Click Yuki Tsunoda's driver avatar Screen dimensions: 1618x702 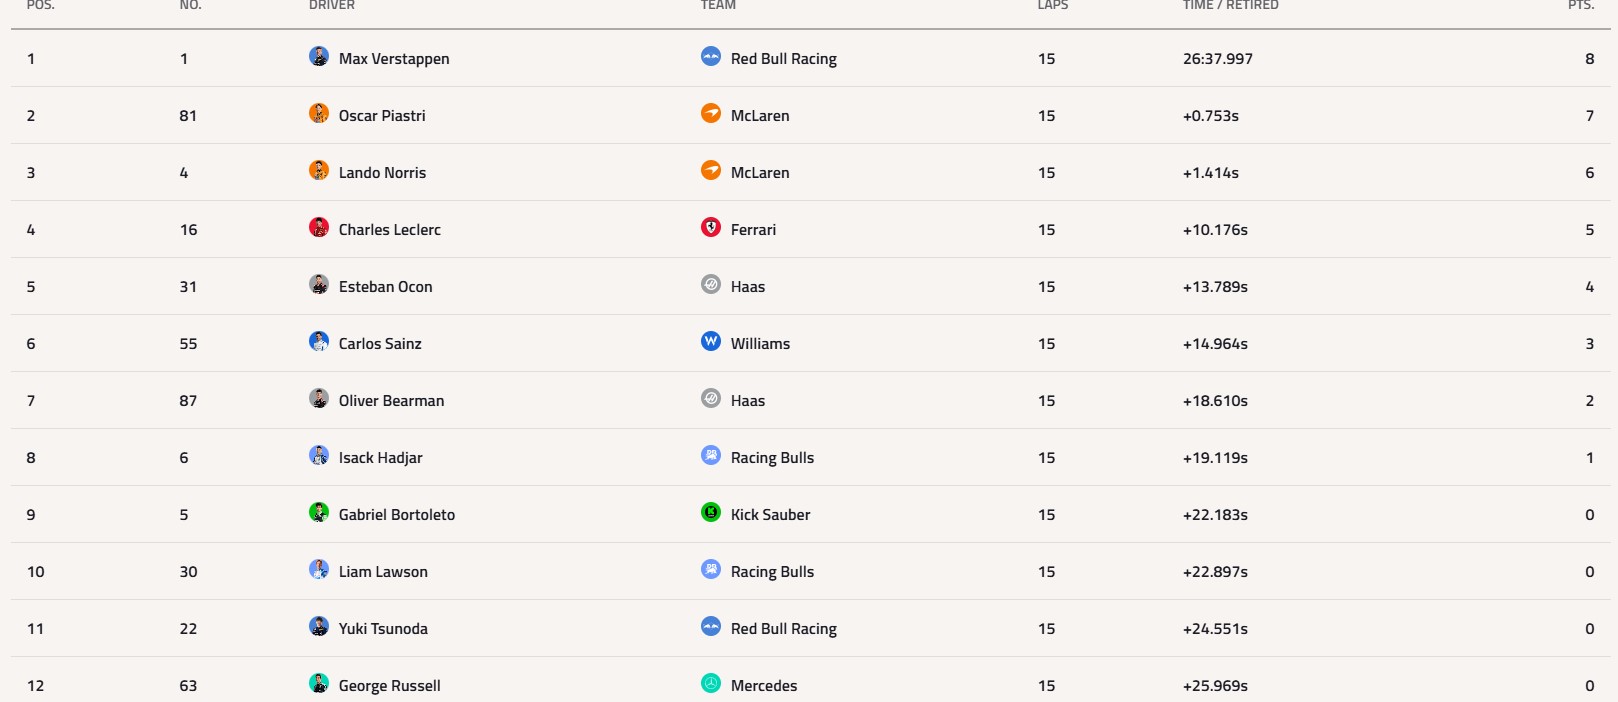click(x=319, y=627)
